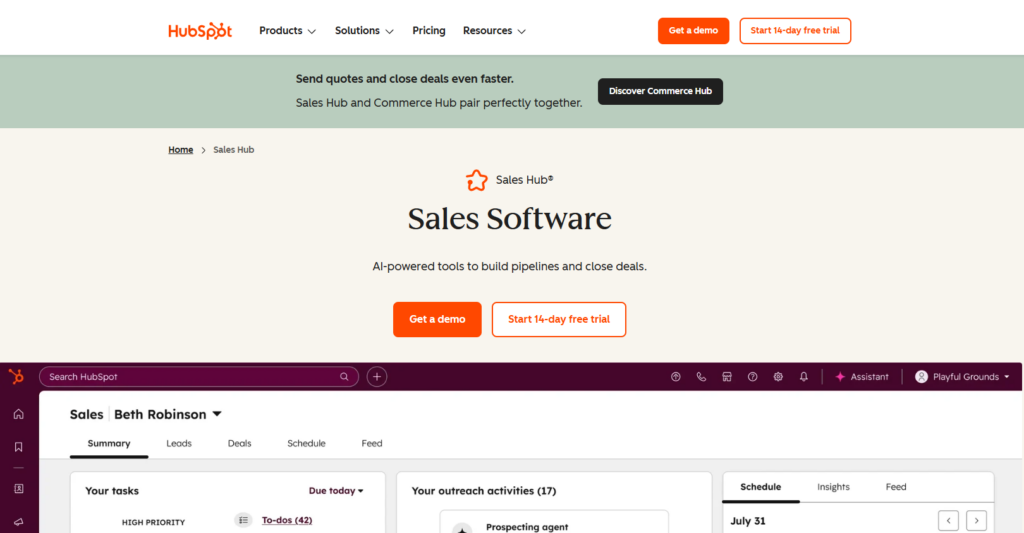Go to next day in schedule
Image resolution: width=1024 pixels, height=533 pixels.
pyautogui.click(x=976, y=521)
